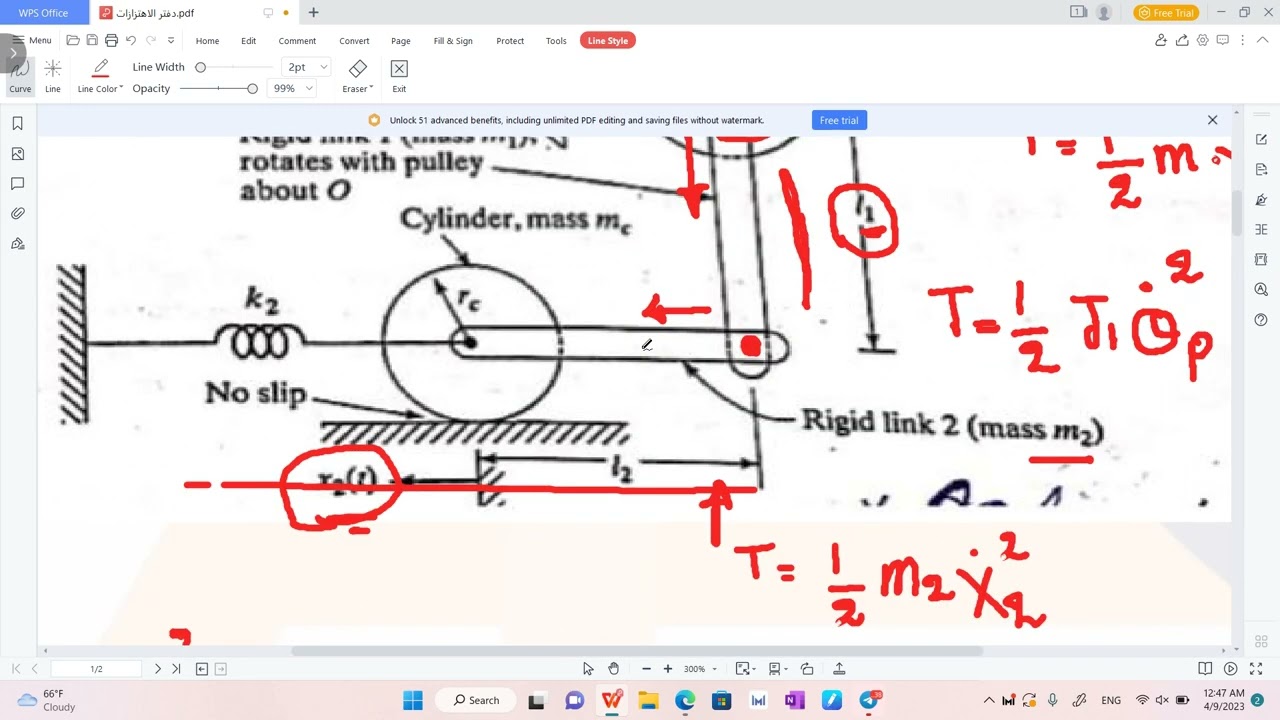This screenshot has width=1280, height=720.
Task: Click the blue Free trial banner button
Action: [x=839, y=120]
